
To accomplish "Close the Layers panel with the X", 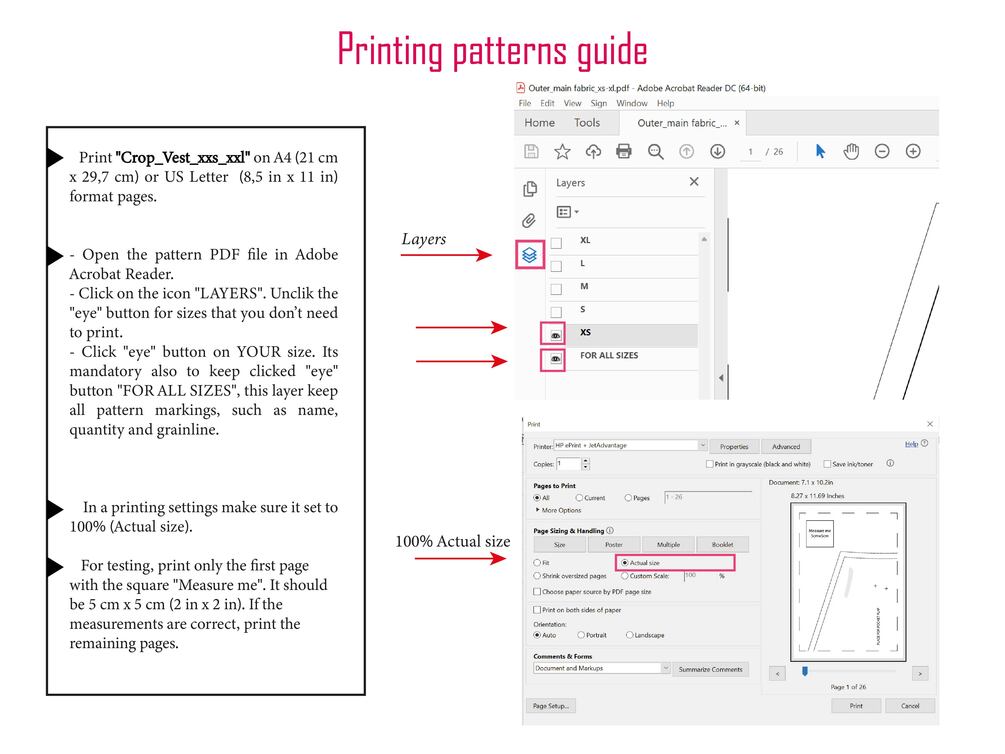I will (694, 182).
